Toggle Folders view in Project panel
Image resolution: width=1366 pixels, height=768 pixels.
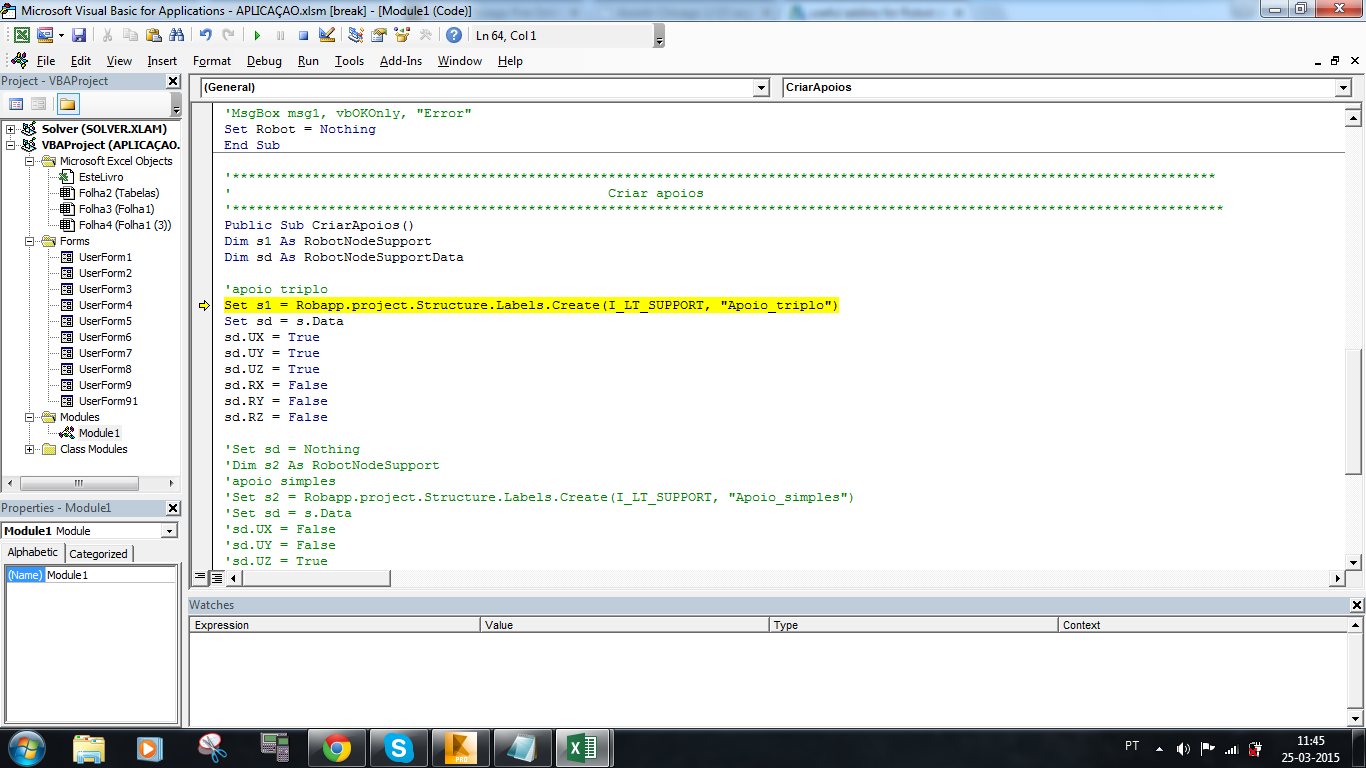pos(68,104)
